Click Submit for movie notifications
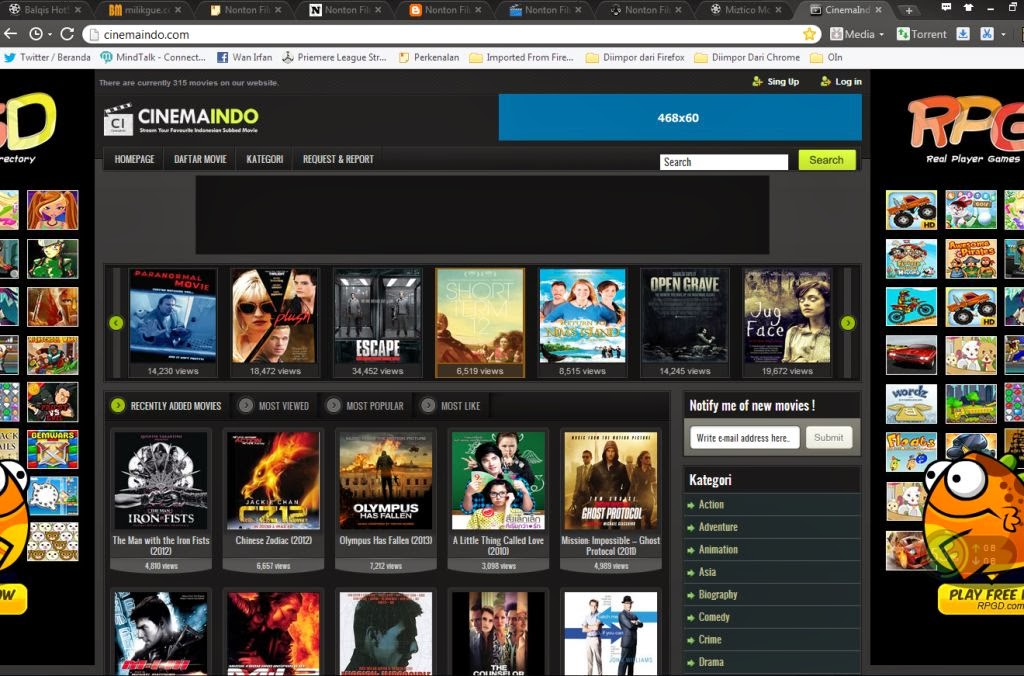This screenshot has width=1024, height=676. (829, 438)
